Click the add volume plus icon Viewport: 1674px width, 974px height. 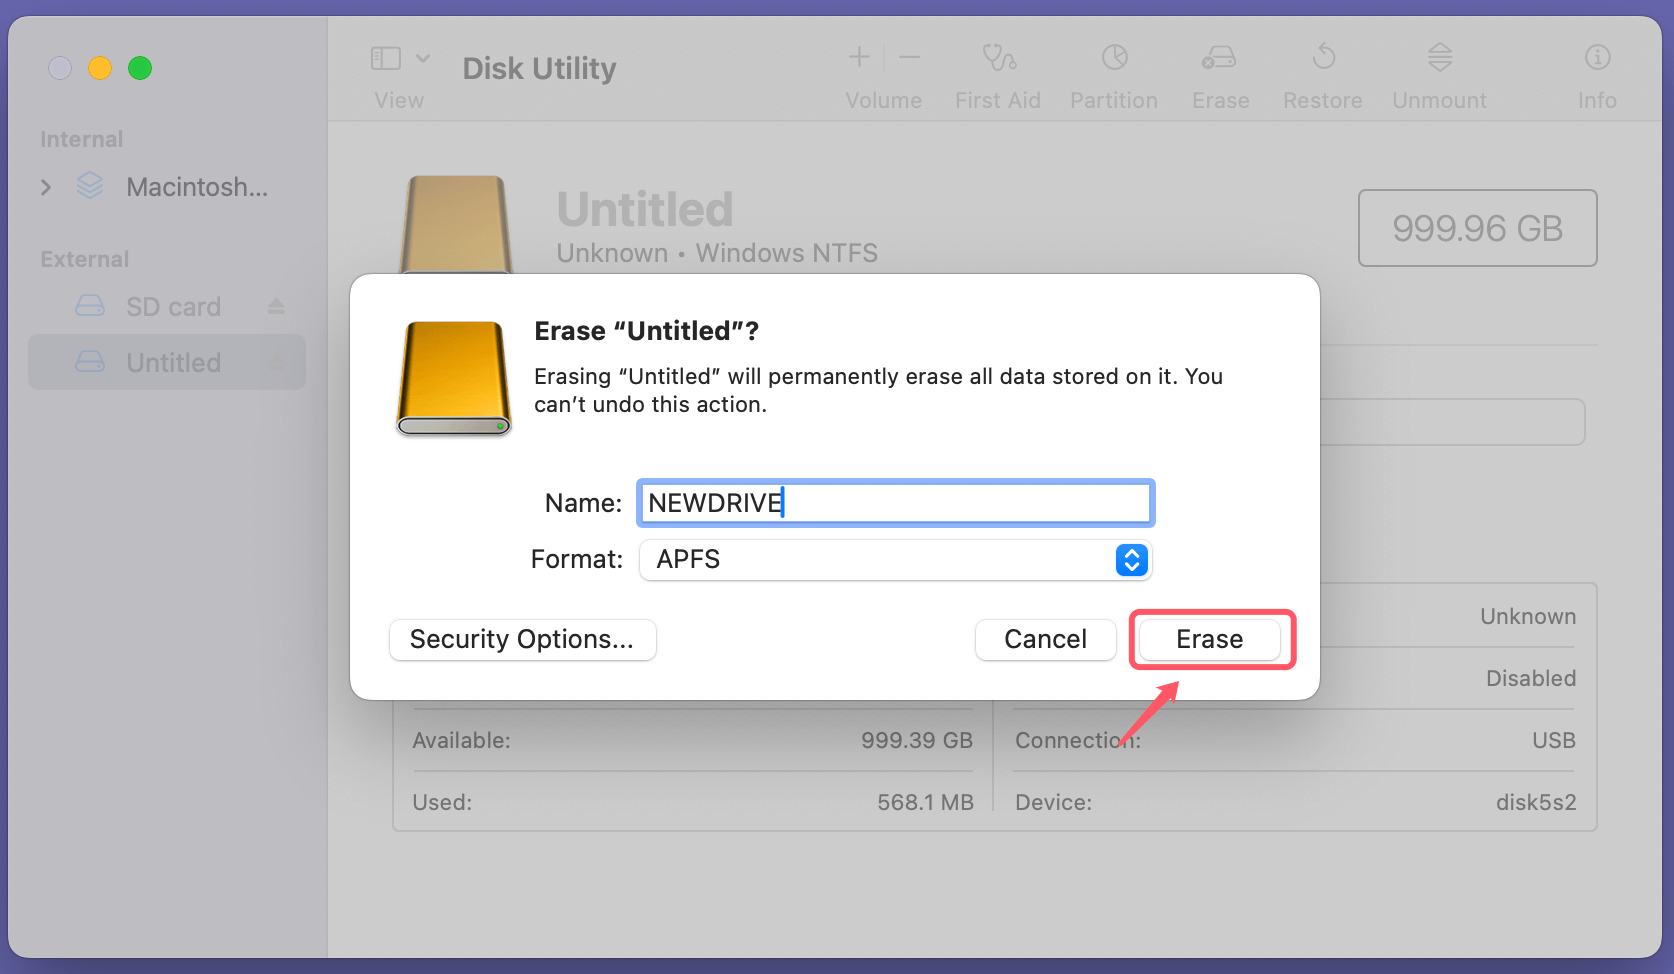point(859,58)
